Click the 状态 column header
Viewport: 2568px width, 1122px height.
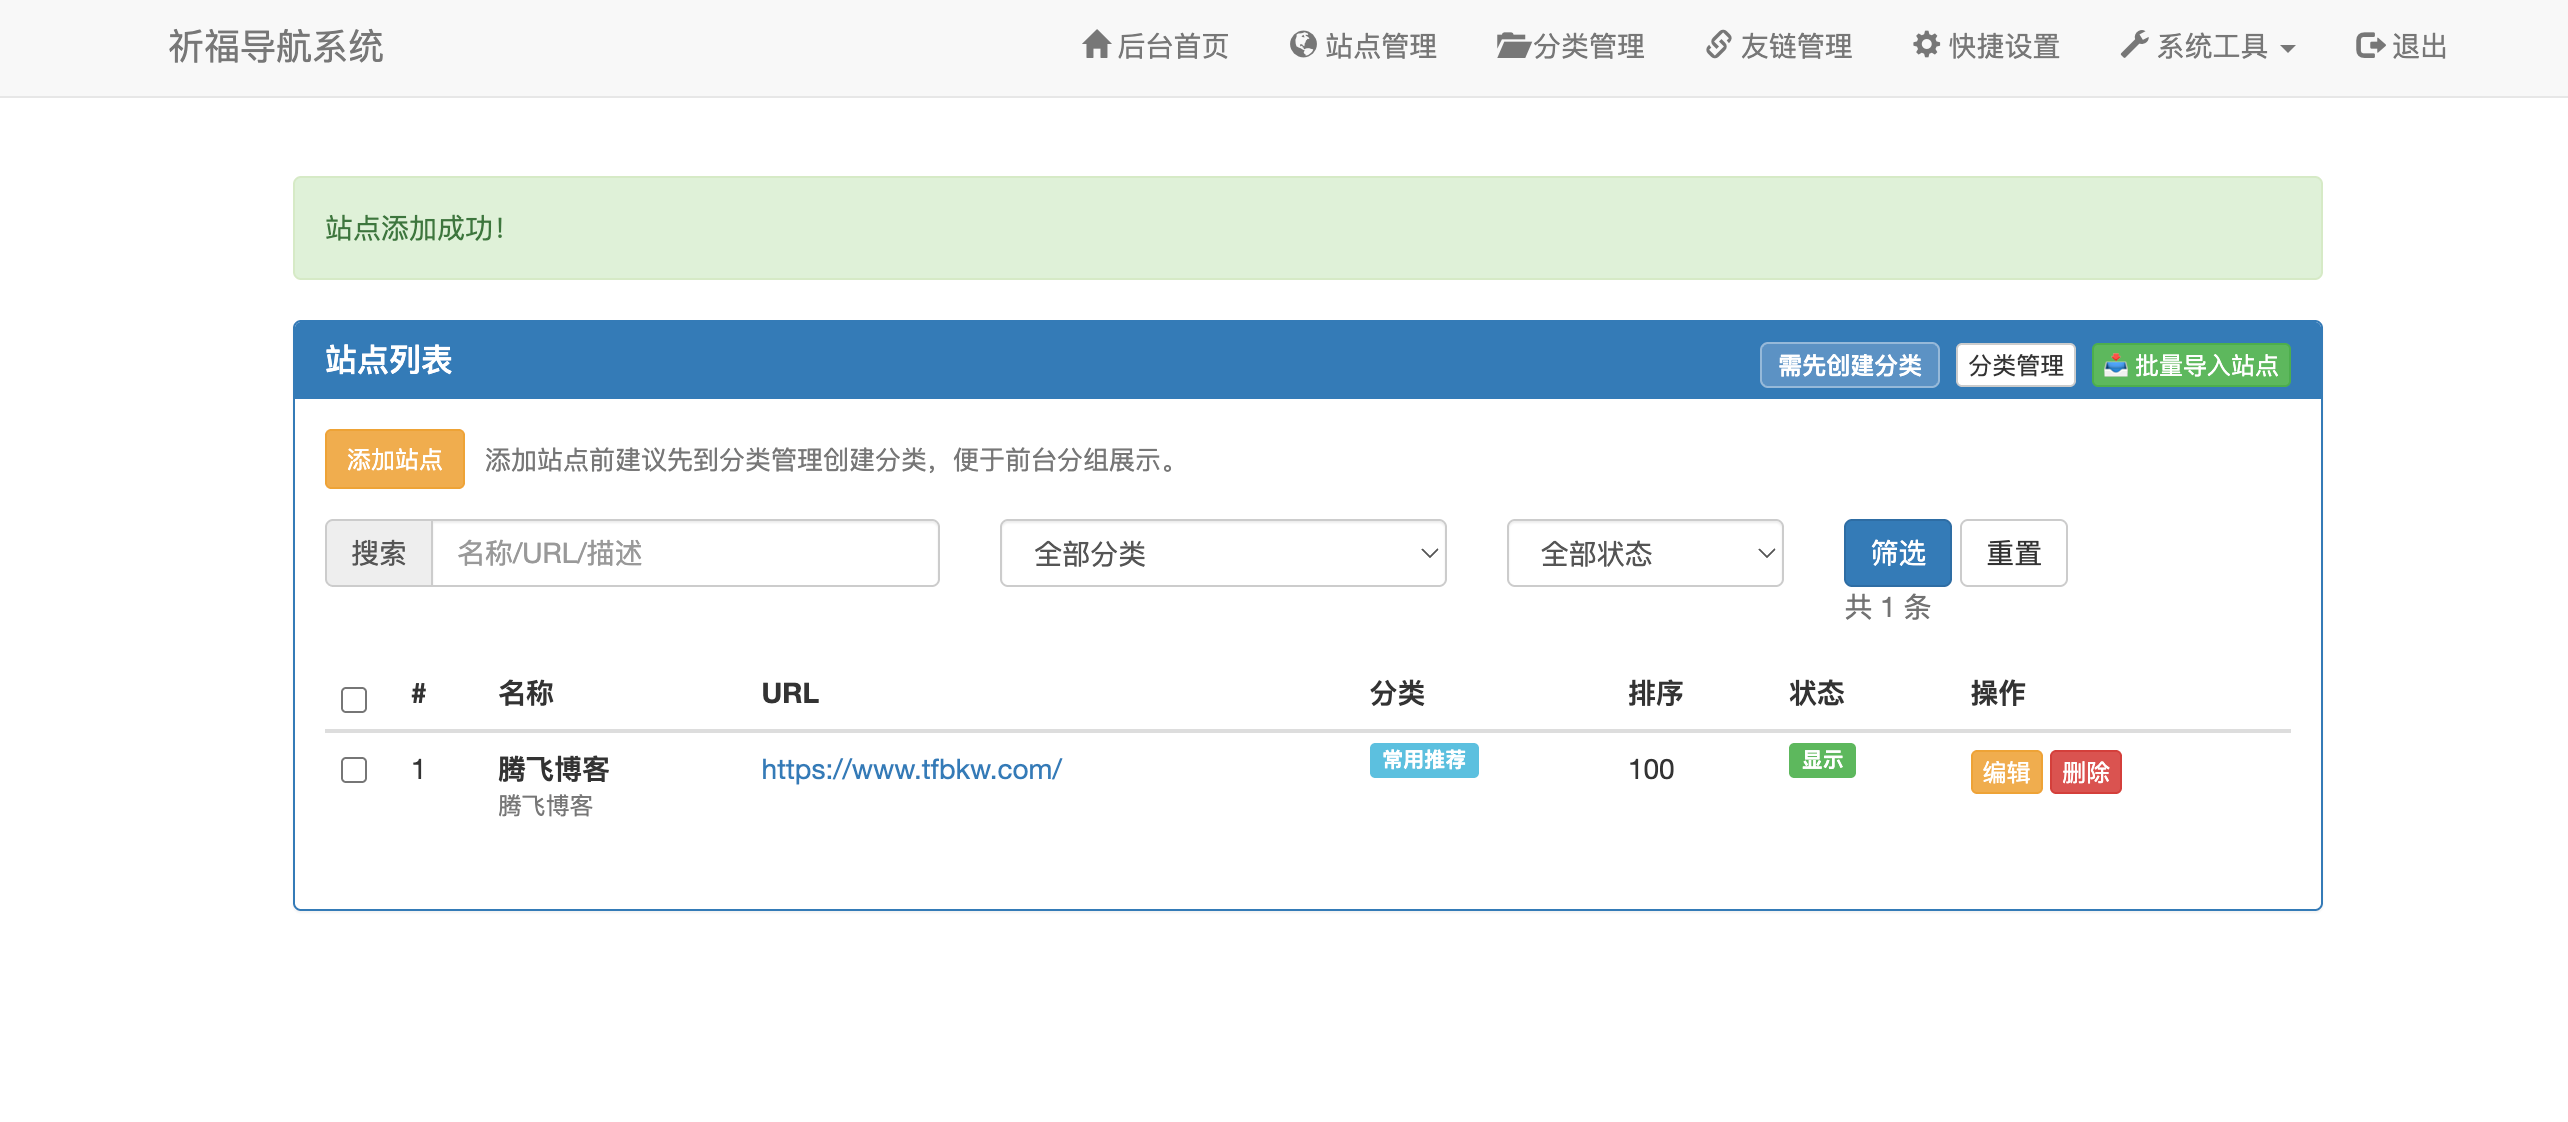tap(1817, 693)
